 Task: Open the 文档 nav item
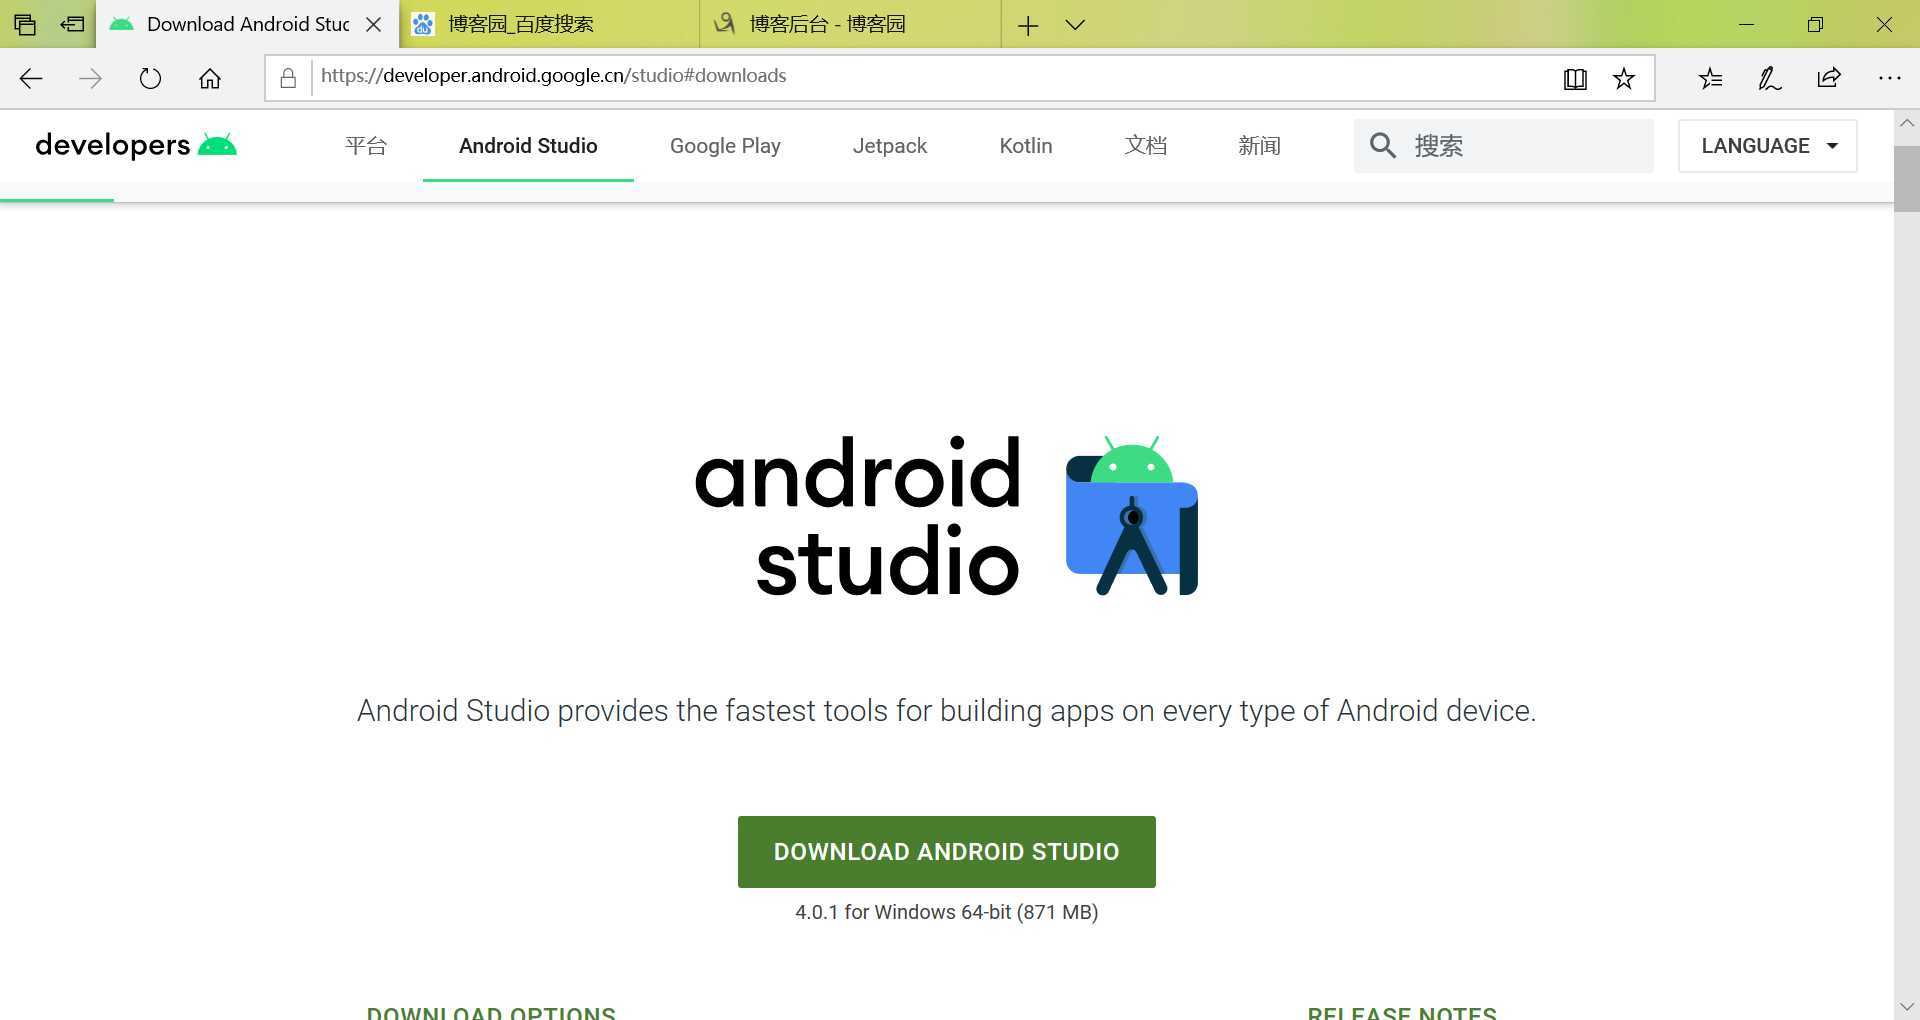(1146, 146)
